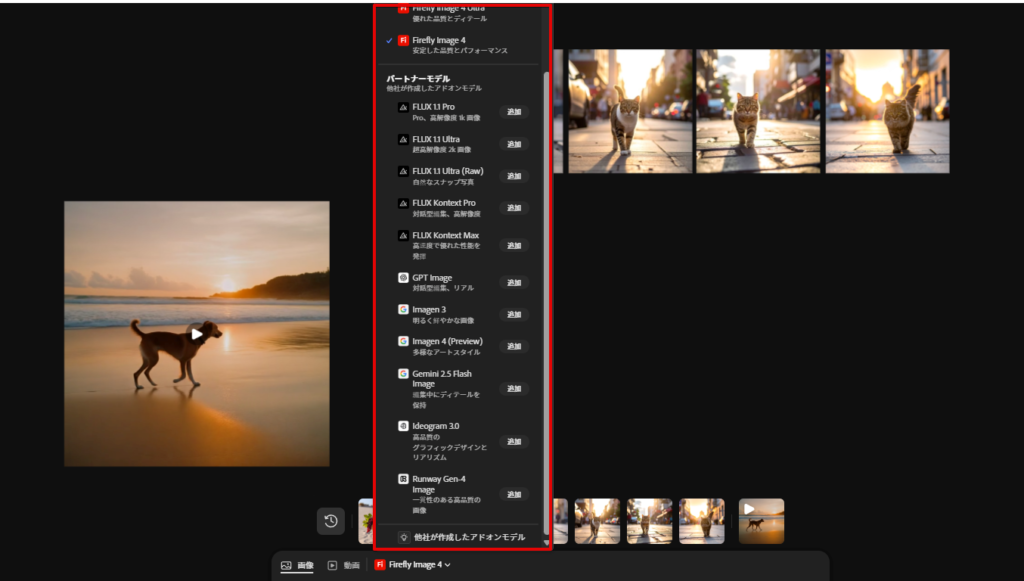Add Ideogram 3.0 via its 追加 button
1024x581 pixels.
(514, 441)
